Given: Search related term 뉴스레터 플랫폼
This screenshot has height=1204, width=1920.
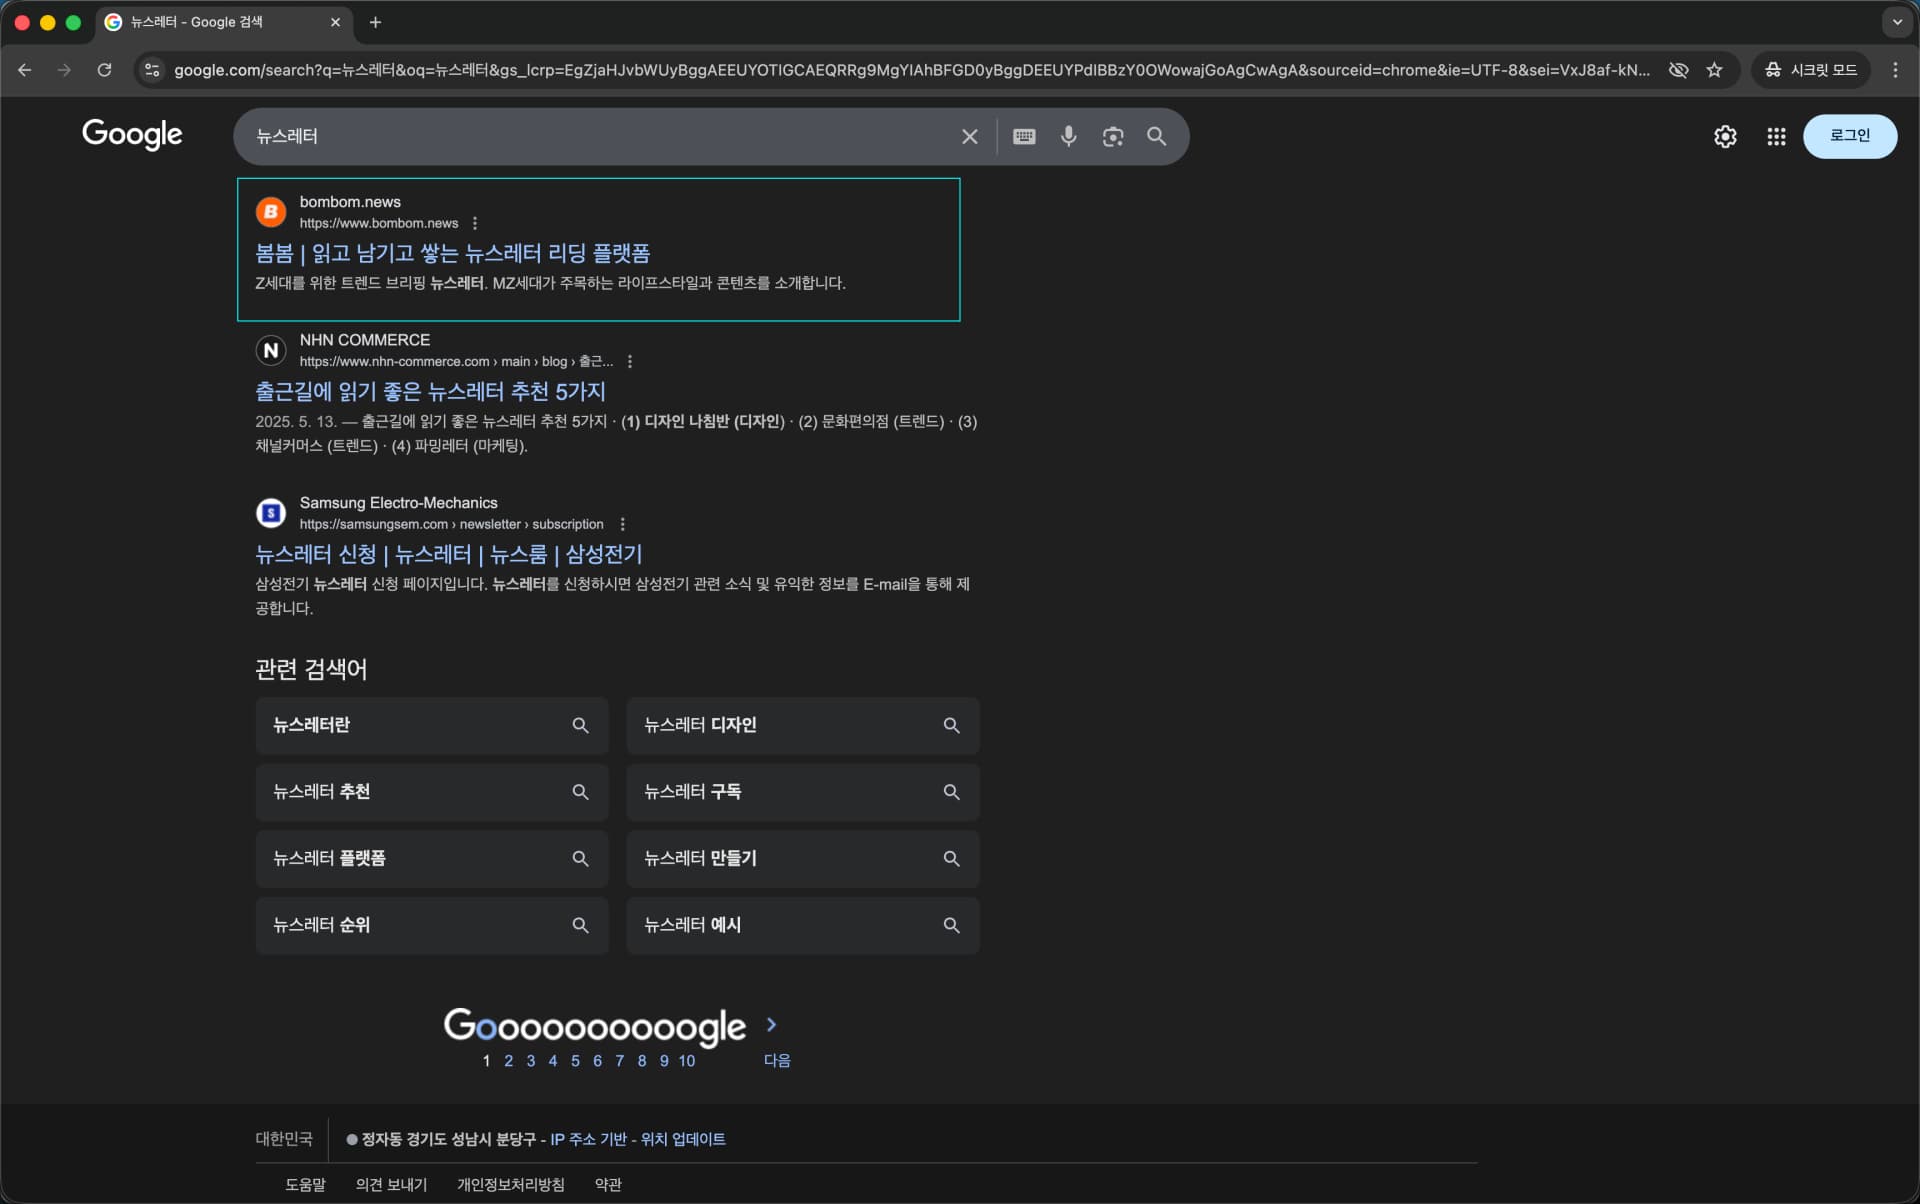Looking at the screenshot, I should click(x=432, y=859).
